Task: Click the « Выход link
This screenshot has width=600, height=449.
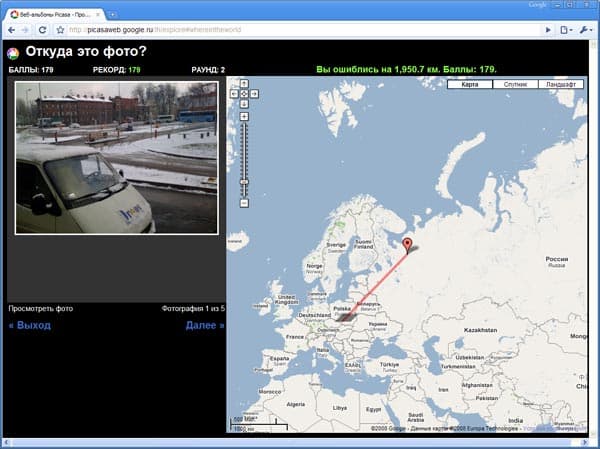Action: pyautogui.click(x=30, y=325)
